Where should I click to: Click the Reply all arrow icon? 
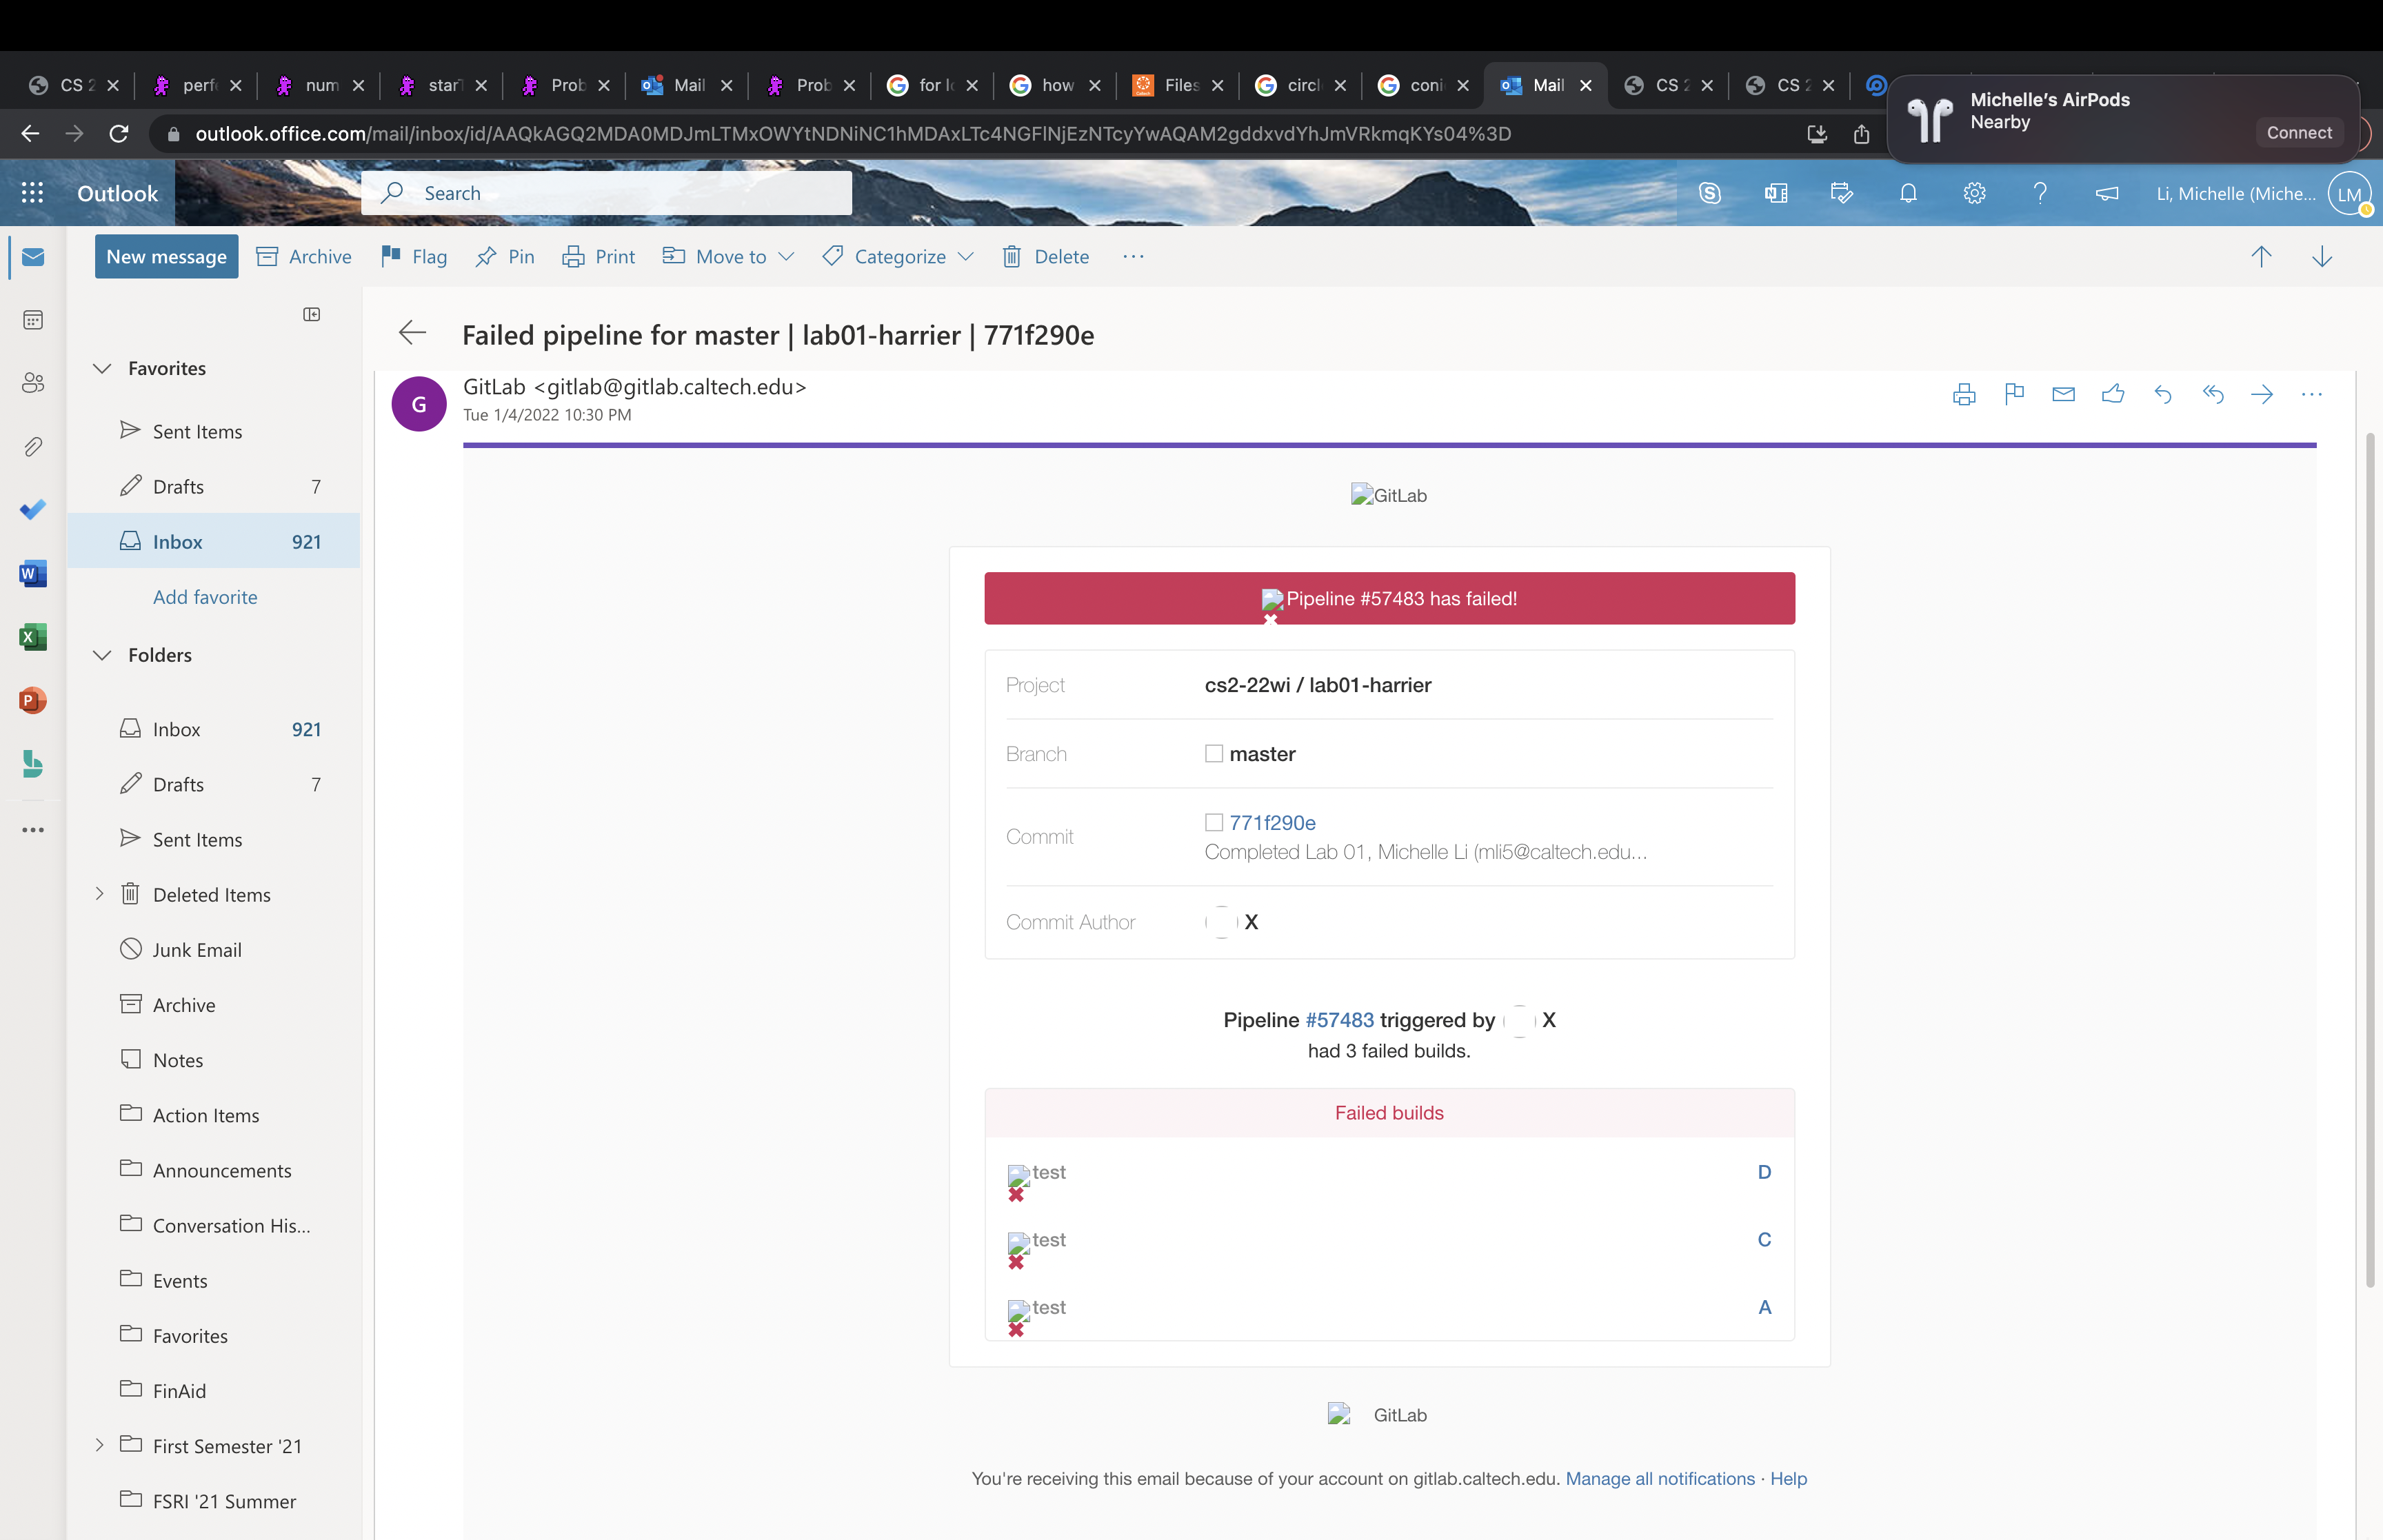2212,394
